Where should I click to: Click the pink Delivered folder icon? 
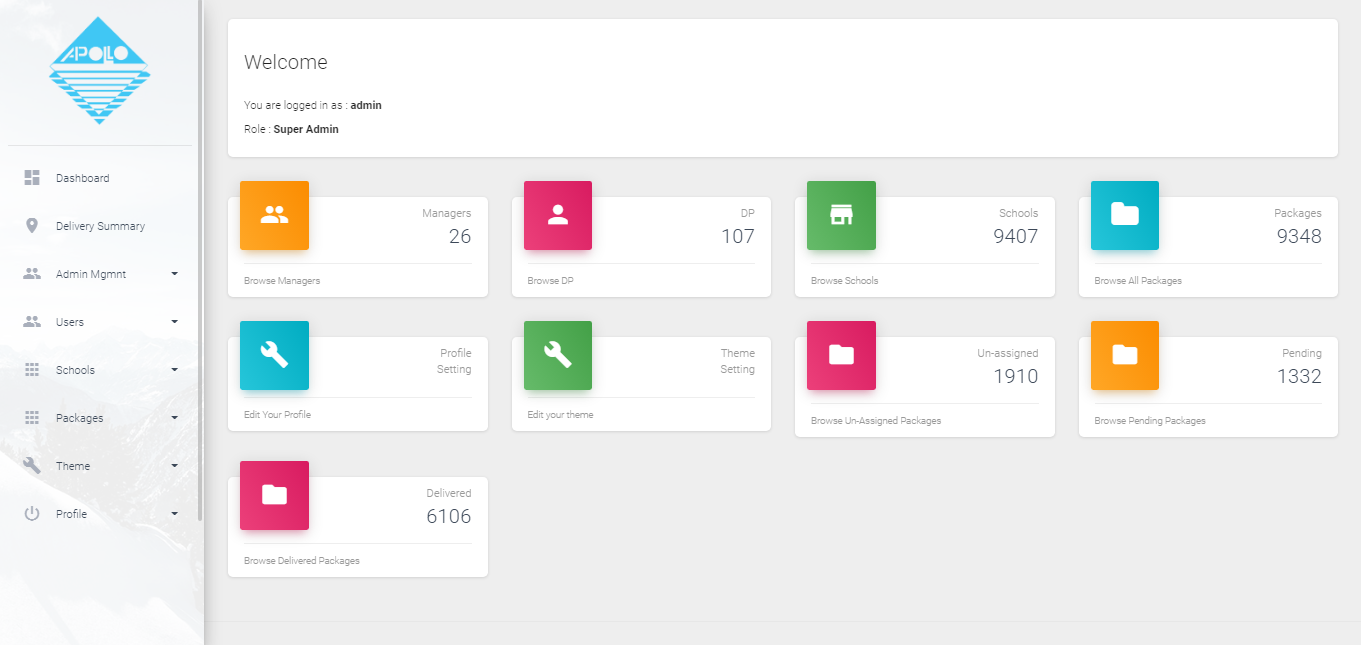tap(274, 495)
